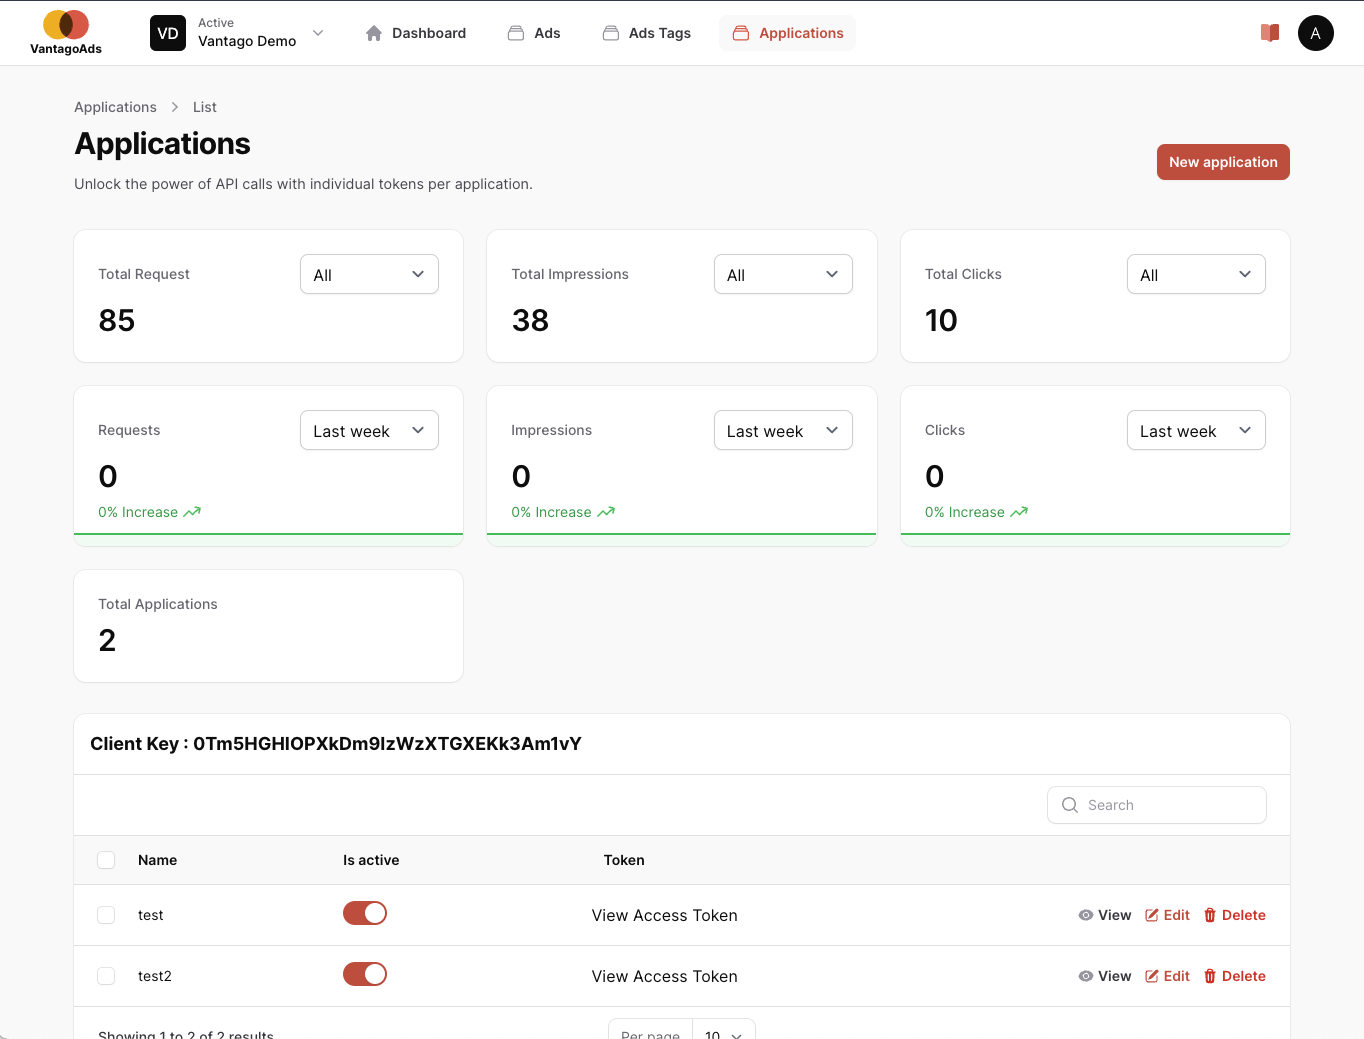The width and height of the screenshot is (1364, 1039).
Task: Check the checkbox for test2 row
Action: pyautogui.click(x=106, y=976)
